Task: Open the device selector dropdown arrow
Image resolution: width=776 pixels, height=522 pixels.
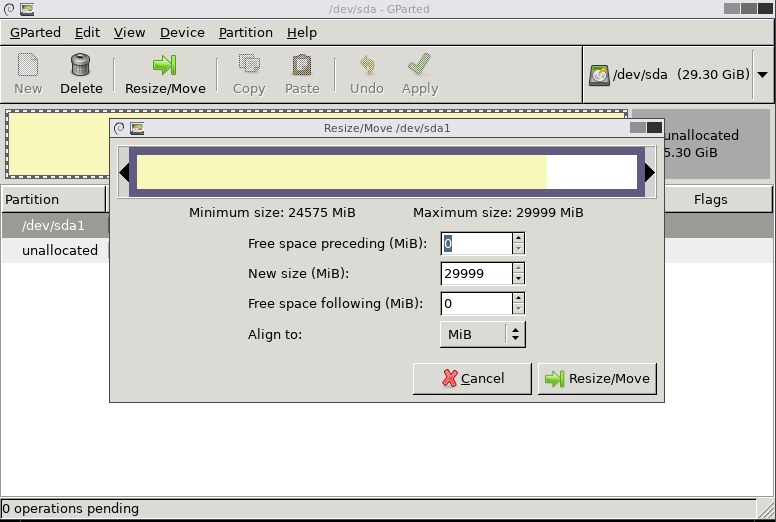Action: [763, 75]
